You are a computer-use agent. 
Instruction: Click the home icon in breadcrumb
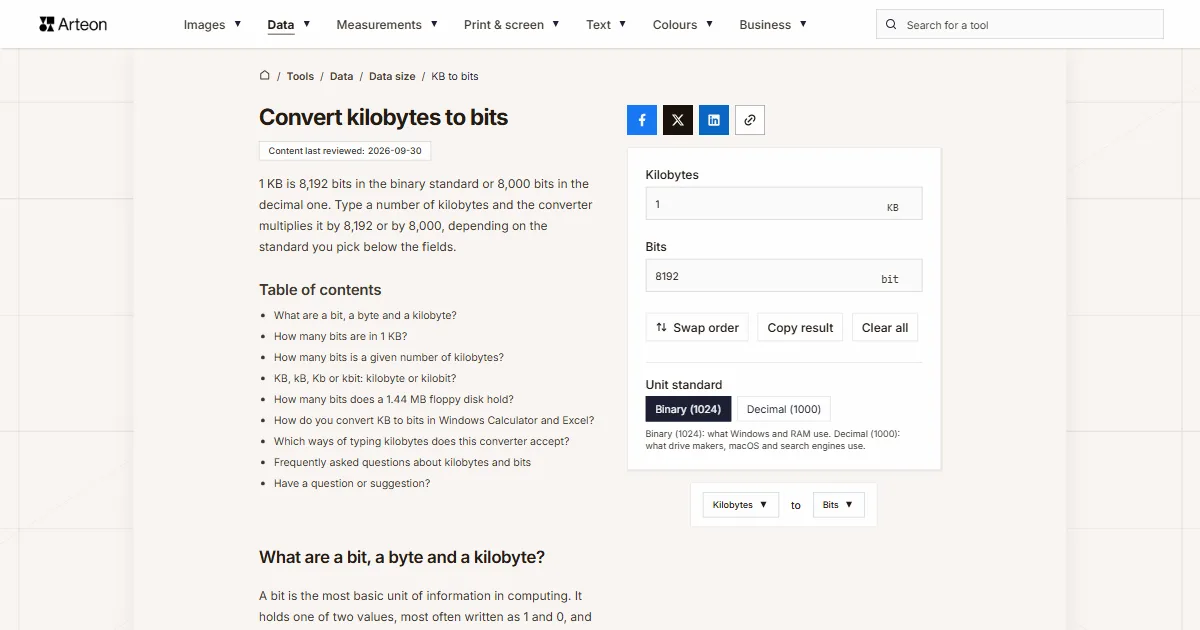pyautogui.click(x=265, y=76)
